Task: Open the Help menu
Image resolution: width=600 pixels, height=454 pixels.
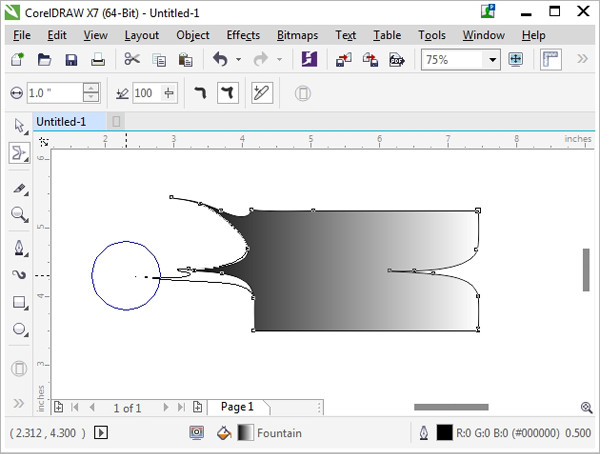Action: tap(533, 35)
